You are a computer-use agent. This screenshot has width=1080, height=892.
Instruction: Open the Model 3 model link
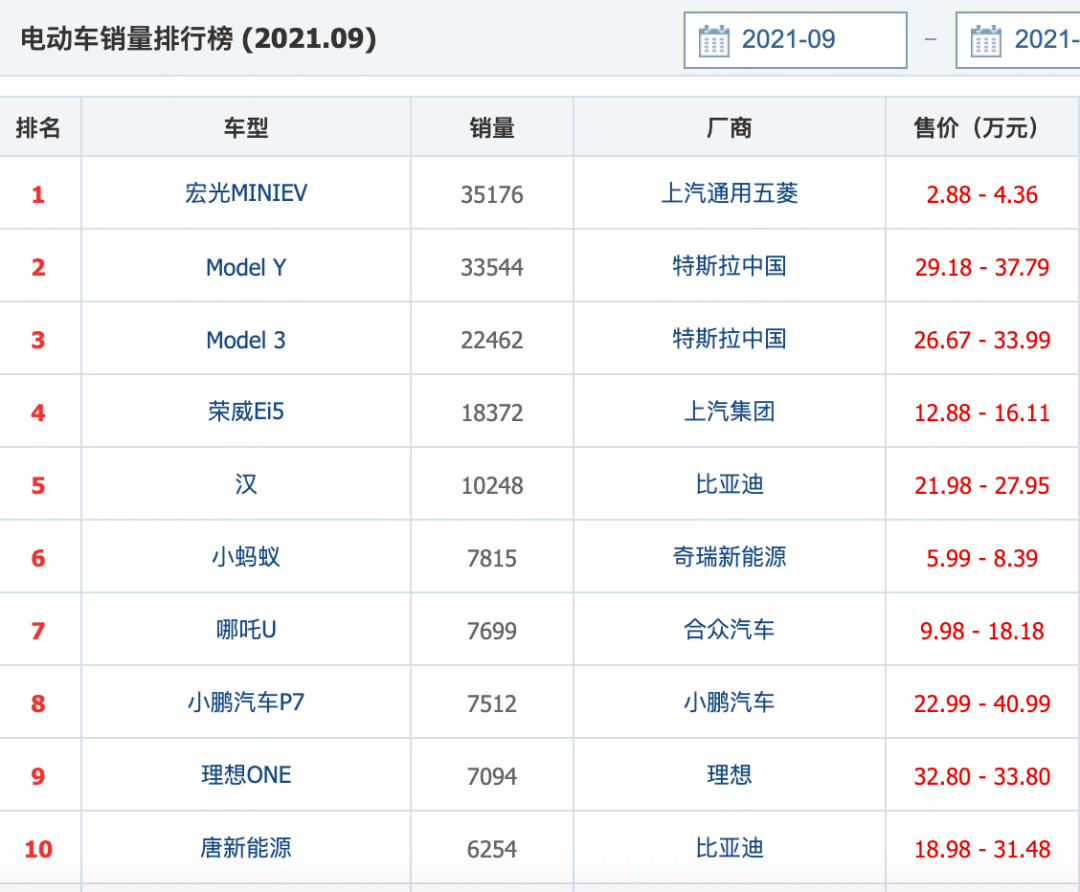[x=246, y=340]
